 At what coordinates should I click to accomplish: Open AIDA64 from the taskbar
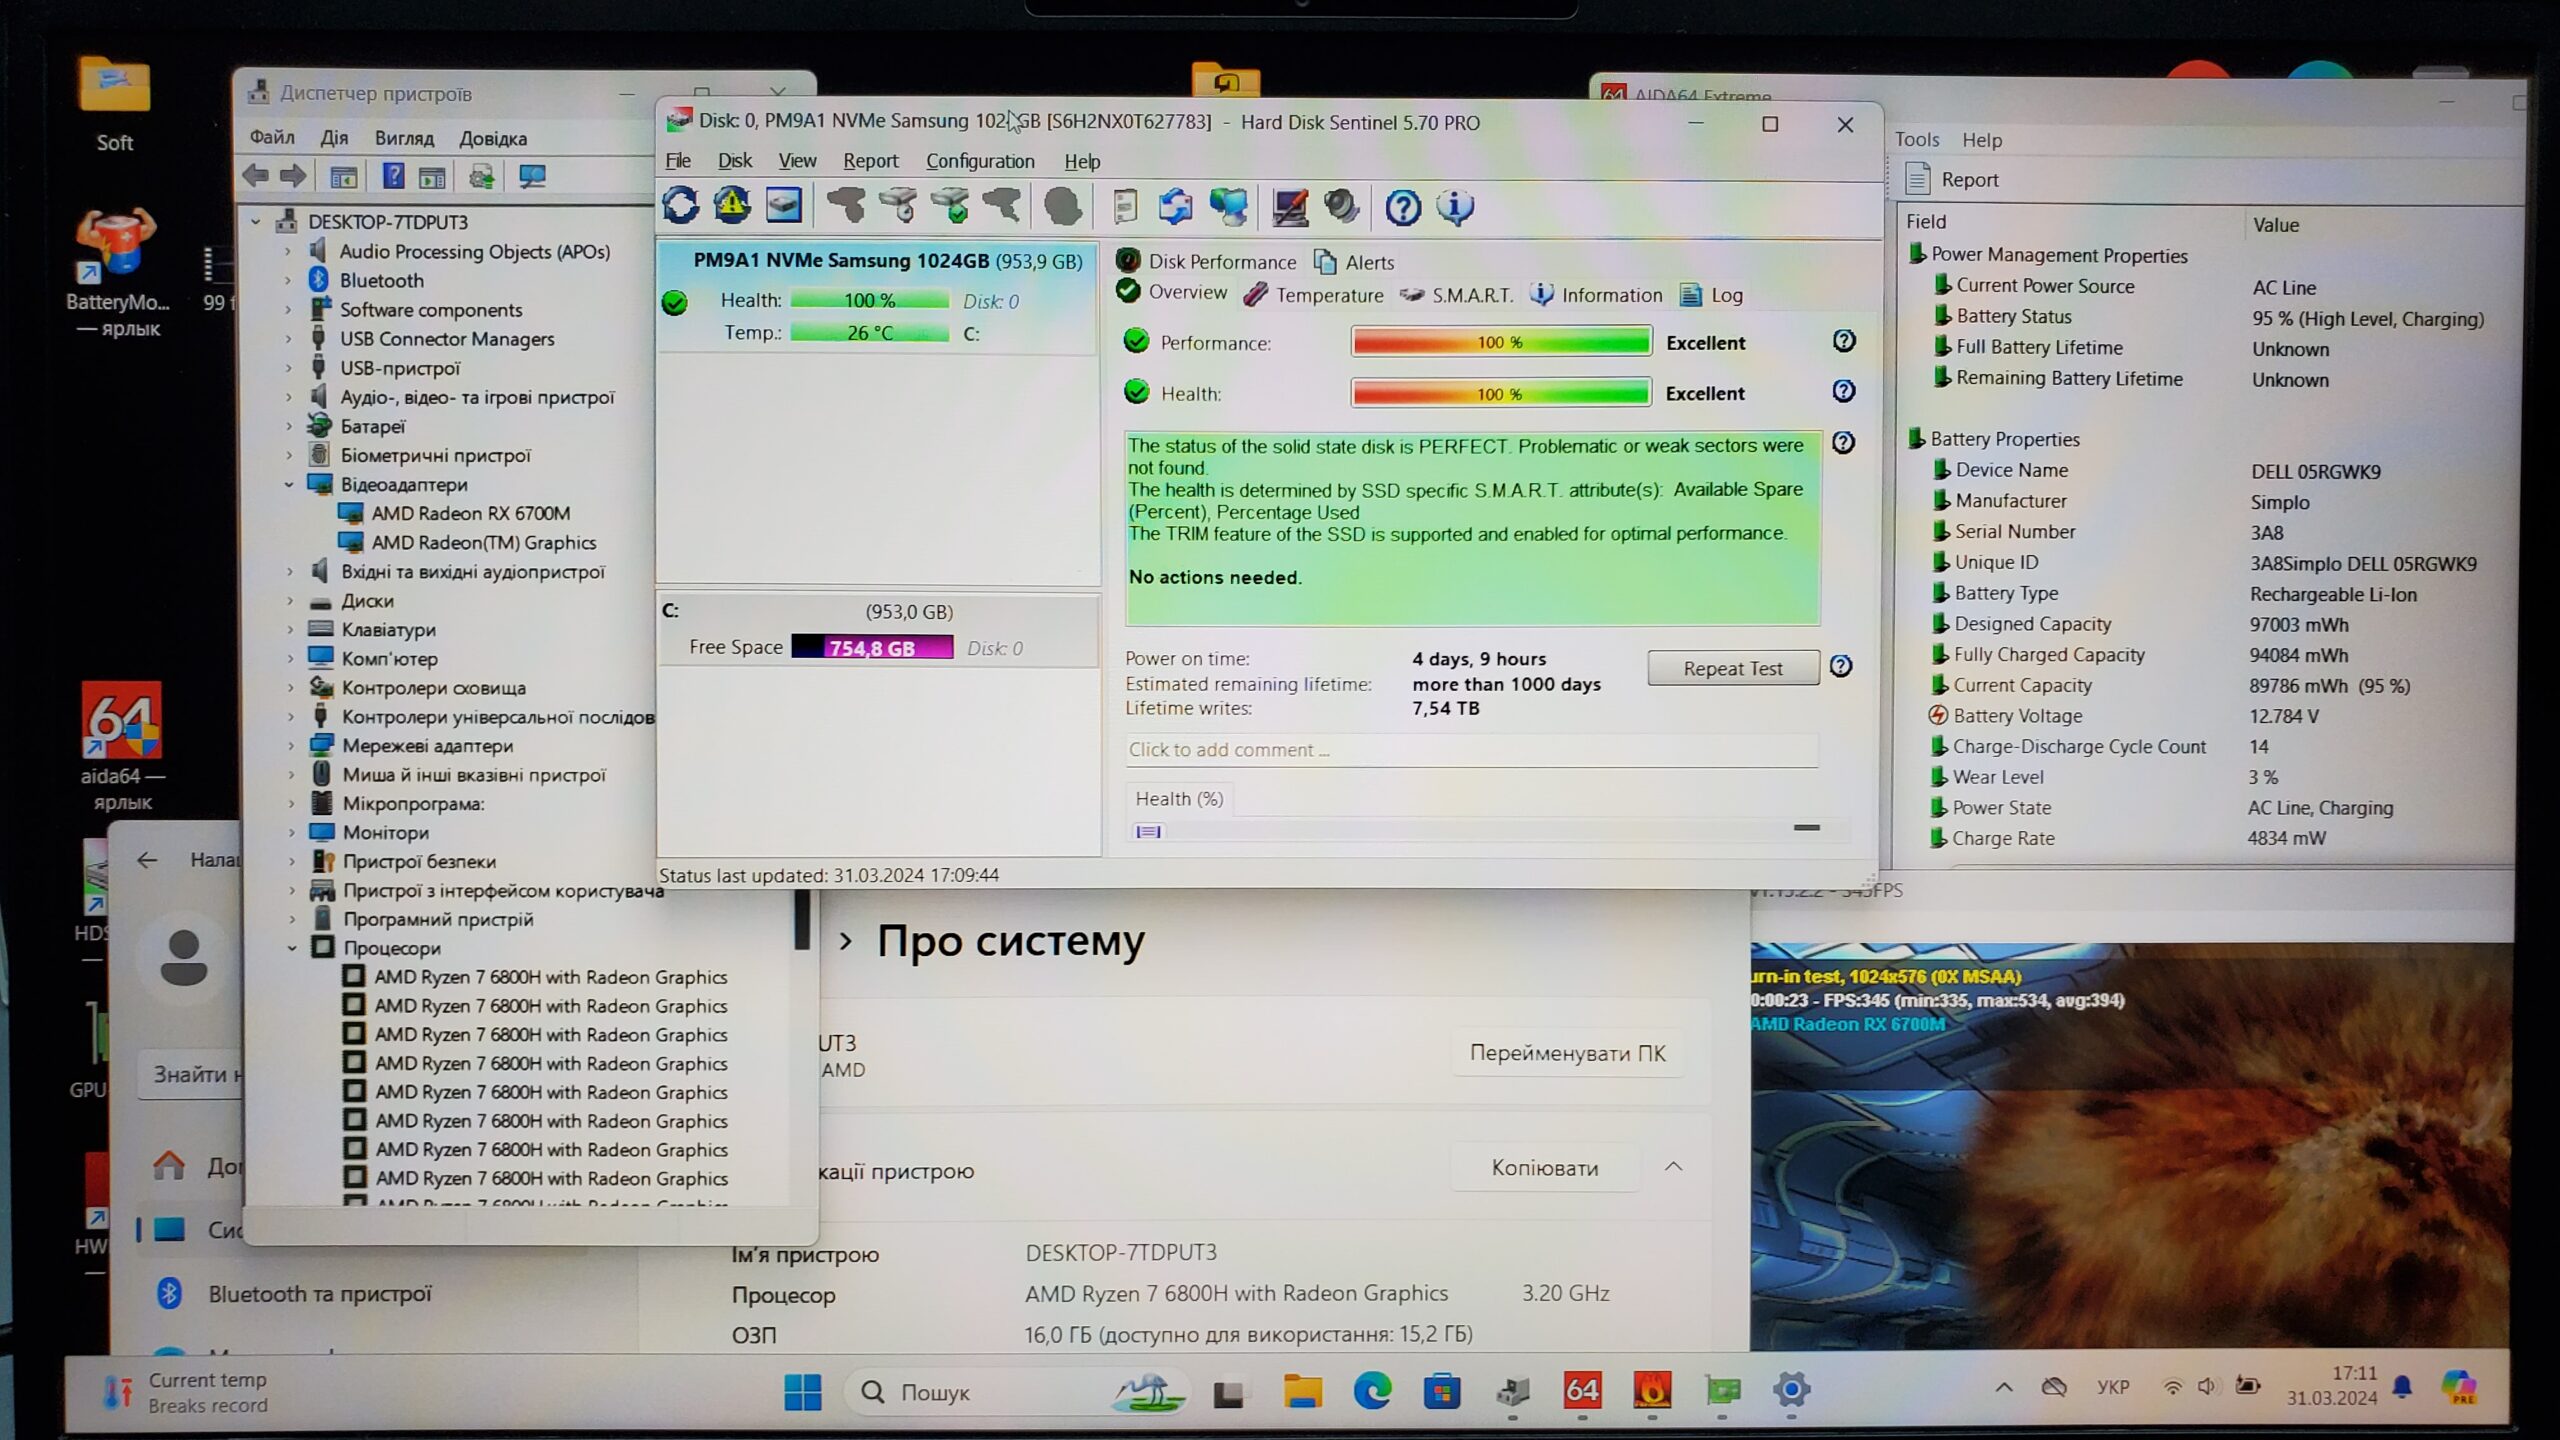coord(1582,1390)
